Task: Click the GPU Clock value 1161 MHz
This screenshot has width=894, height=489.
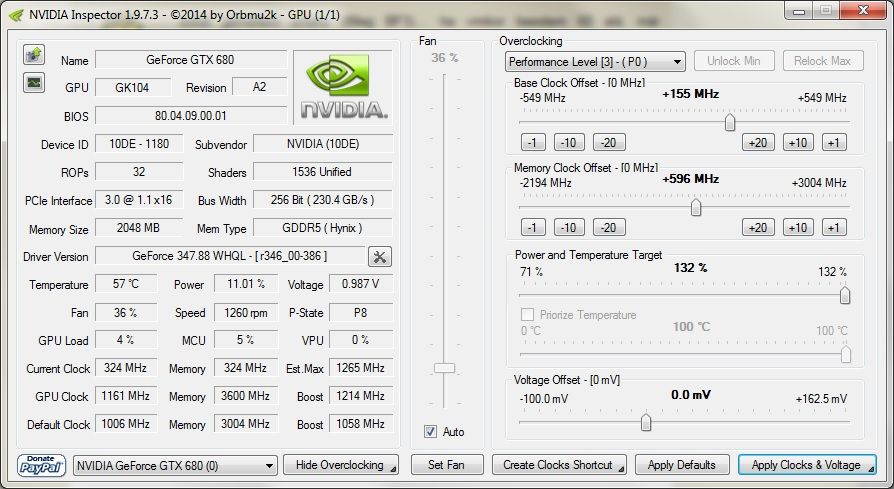Action: [x=126, y=396]
